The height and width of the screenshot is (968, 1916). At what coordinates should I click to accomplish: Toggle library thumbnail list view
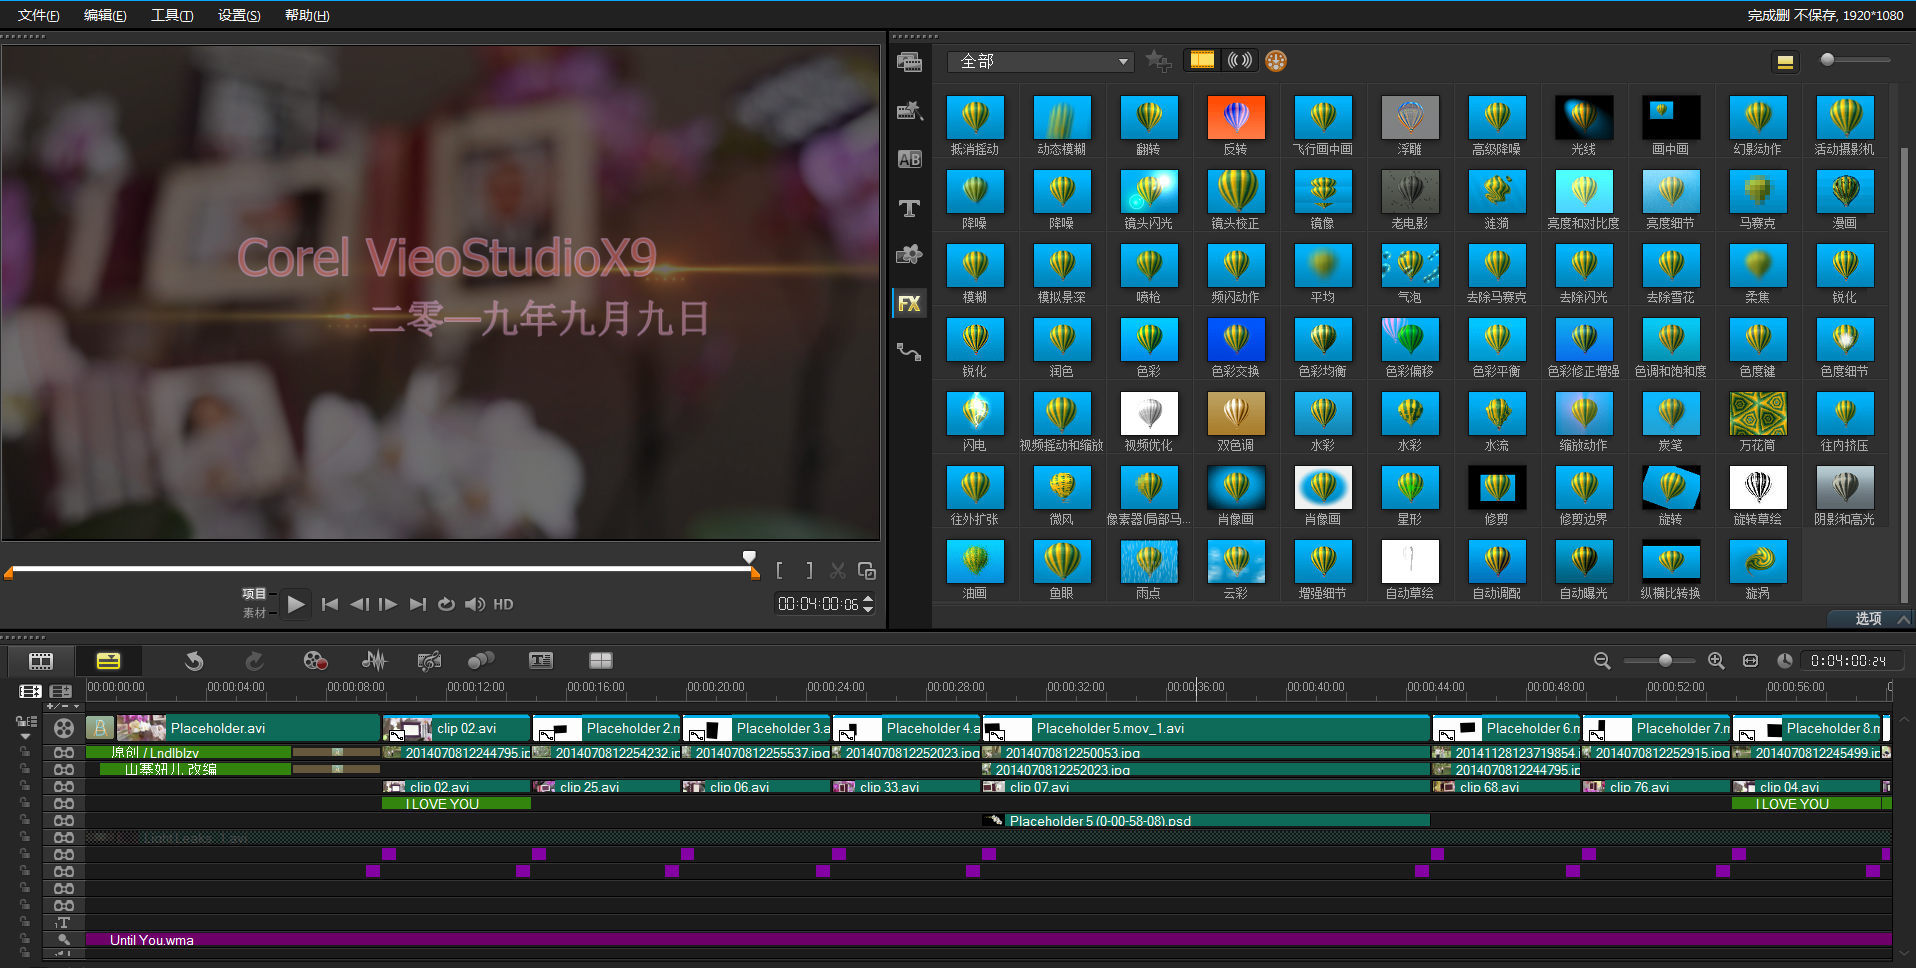click(1785, 62)
